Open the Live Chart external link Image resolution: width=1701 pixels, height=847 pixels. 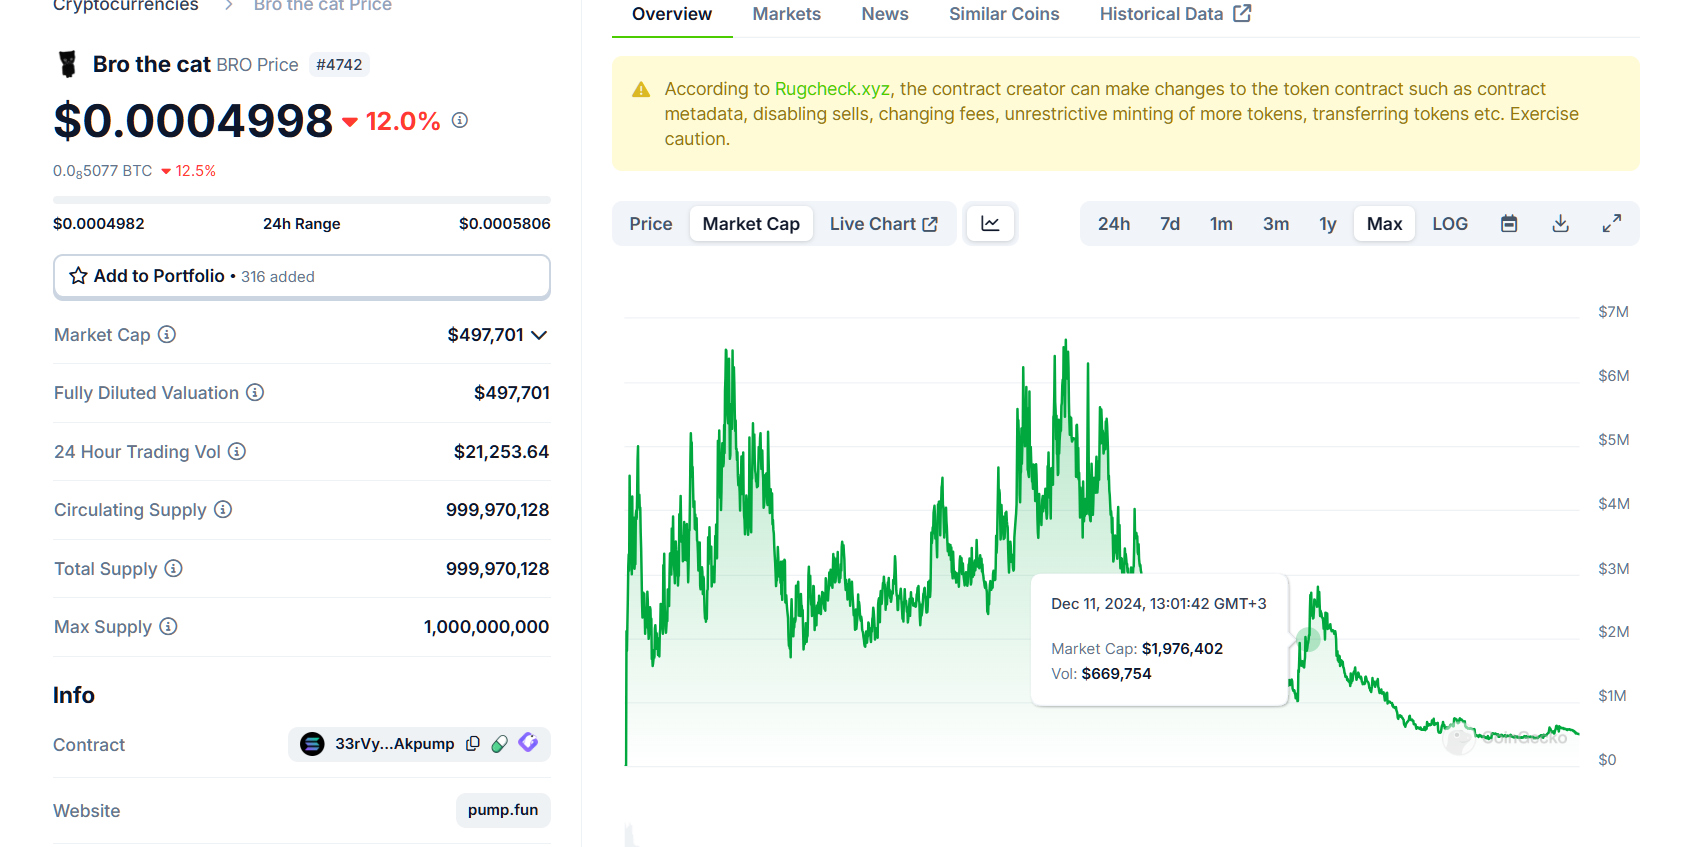pos(884,224)
